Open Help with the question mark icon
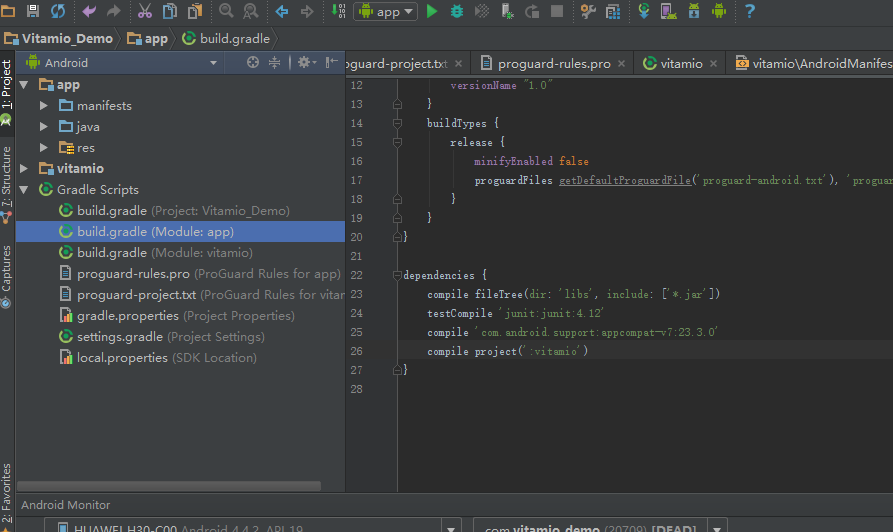 tap(750, 11)
